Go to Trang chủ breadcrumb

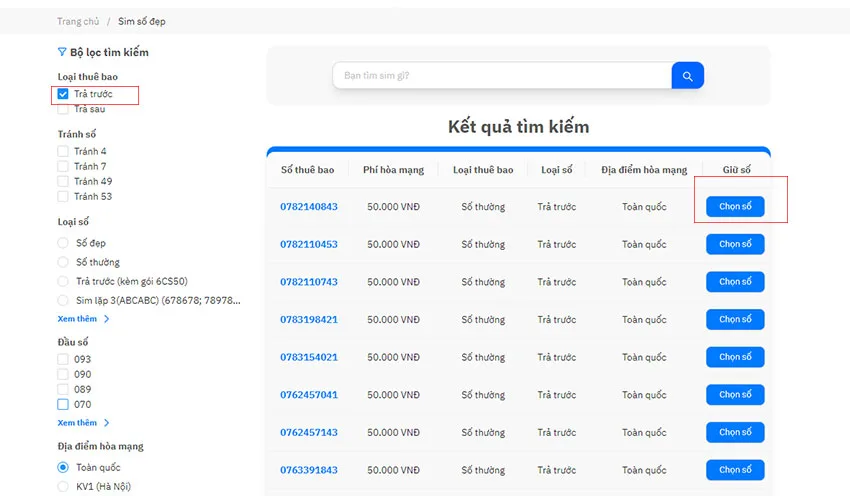tap(78, 21)
